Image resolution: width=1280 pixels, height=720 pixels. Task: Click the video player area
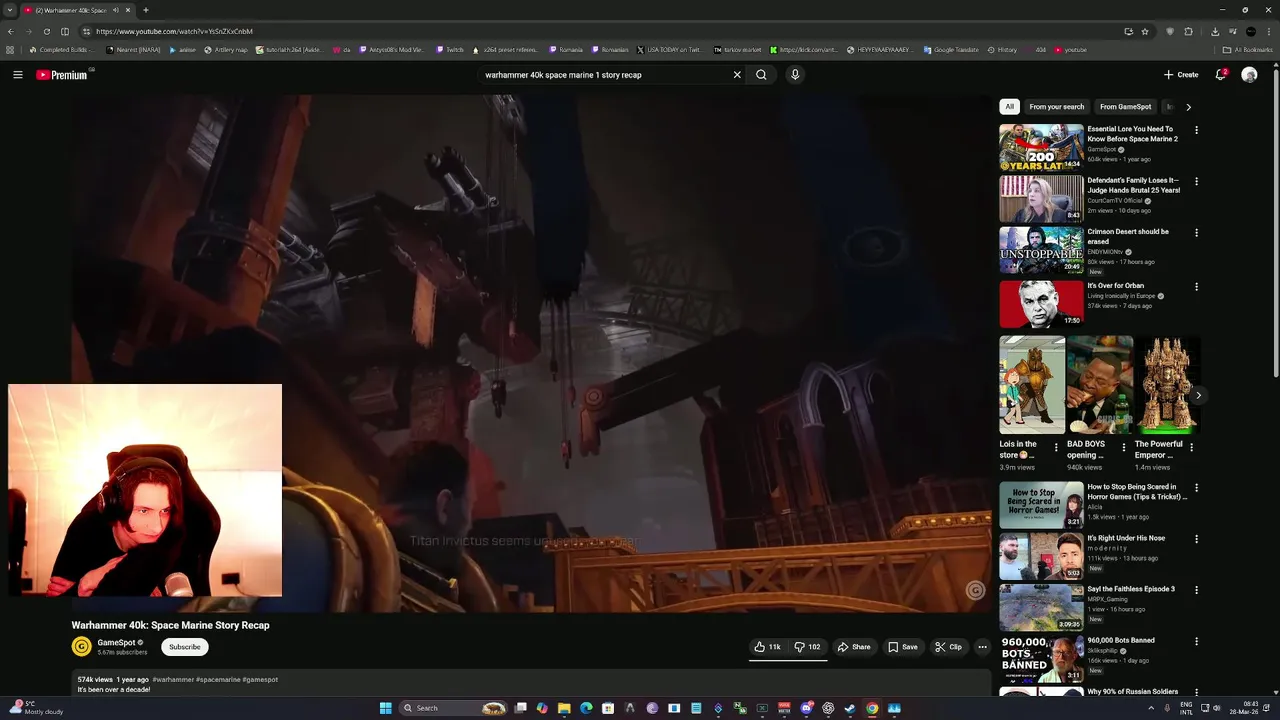[531, 353]
